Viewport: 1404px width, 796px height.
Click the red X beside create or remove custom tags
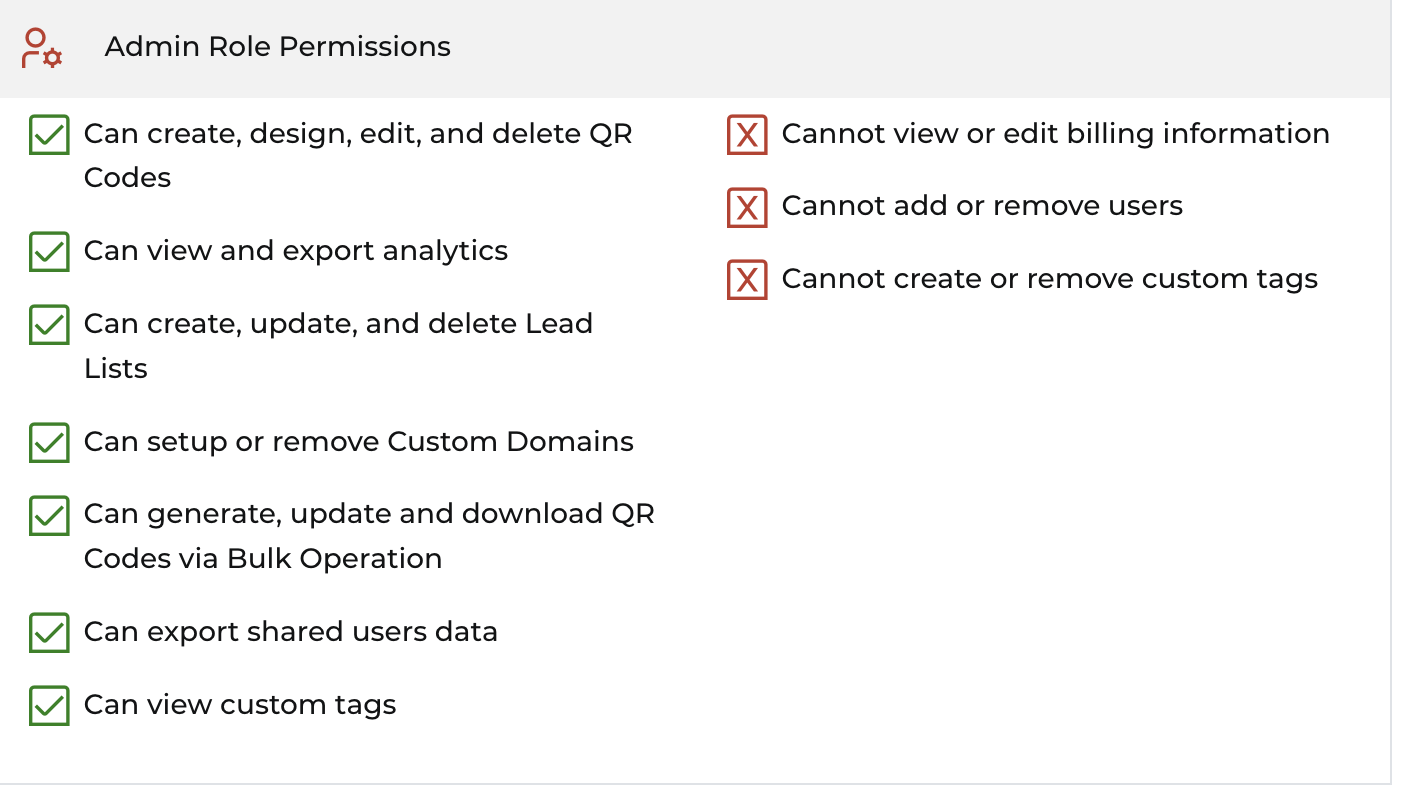pyautogui.click(x=747, y=280)
